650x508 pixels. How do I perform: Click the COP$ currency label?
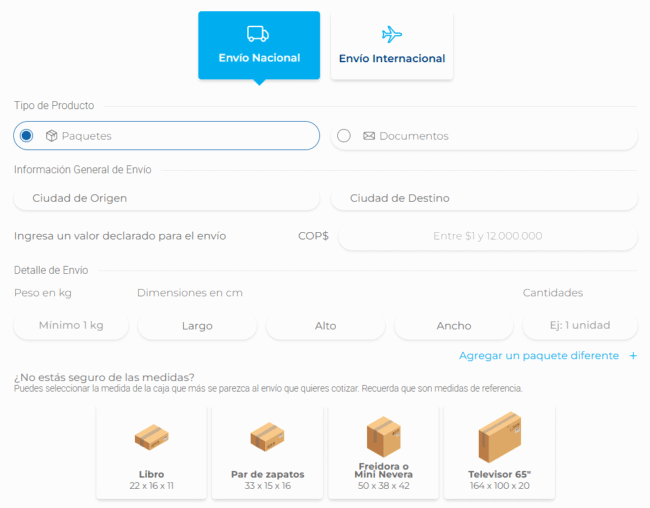313,236
